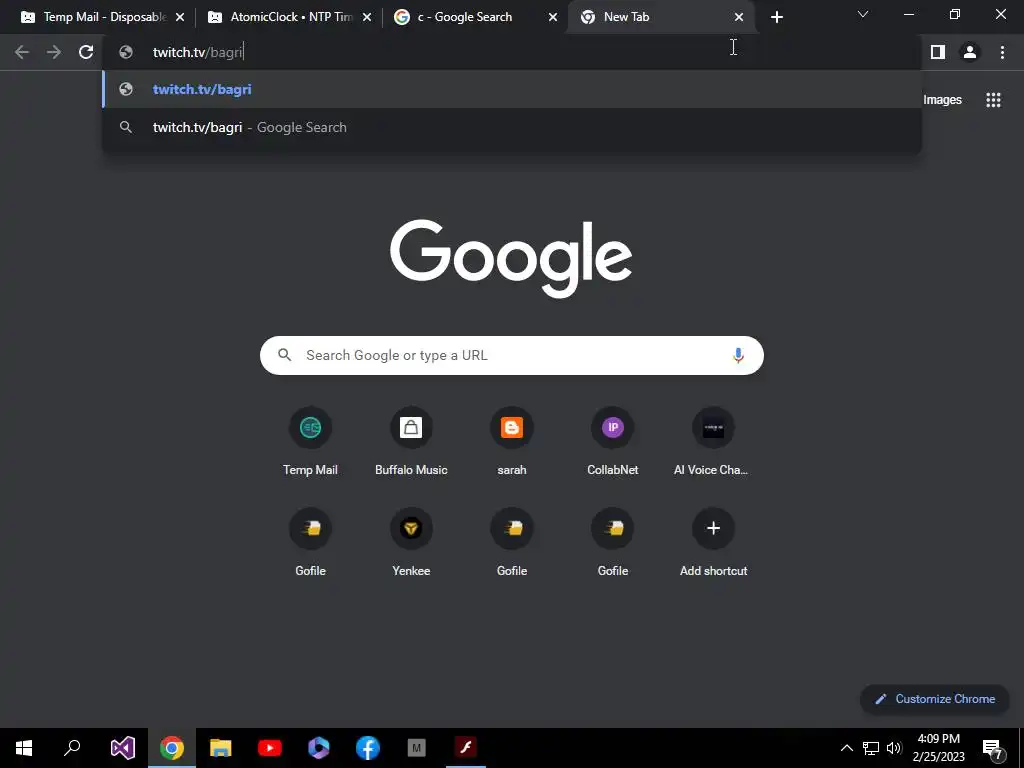Go back with the back arrow

pyautogui.click(x=22, y=52)
